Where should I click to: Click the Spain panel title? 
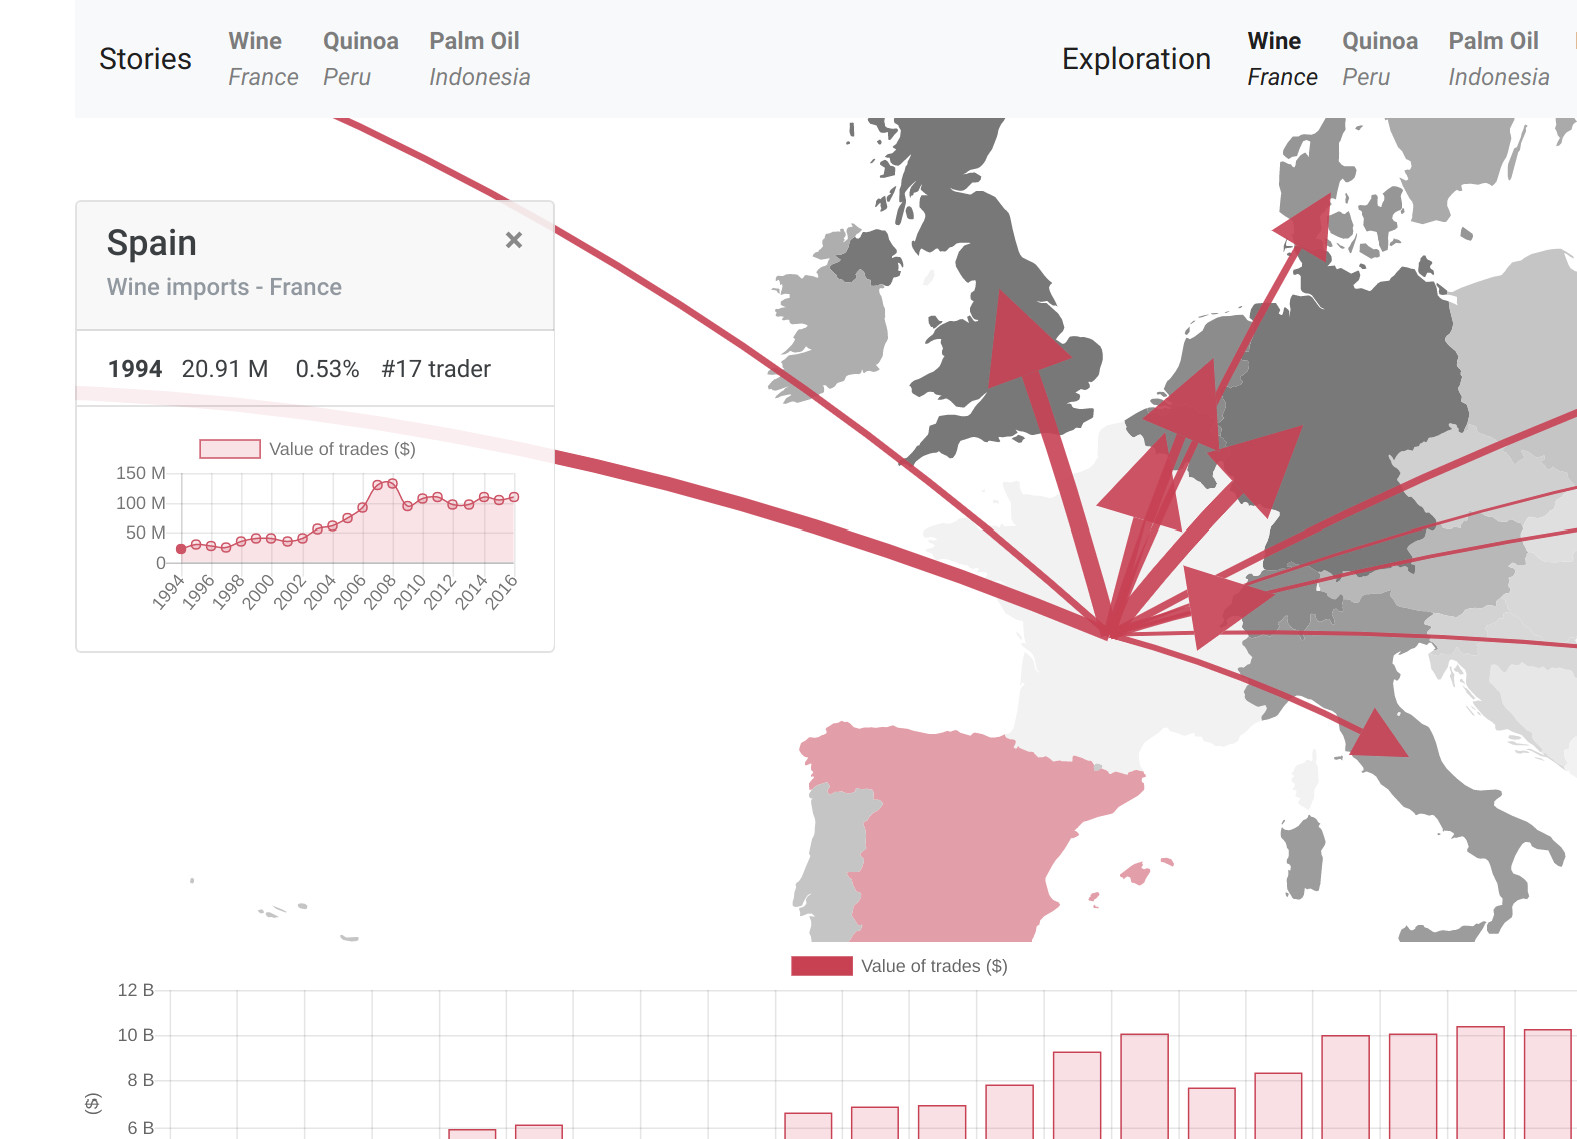tap(152, 243)
